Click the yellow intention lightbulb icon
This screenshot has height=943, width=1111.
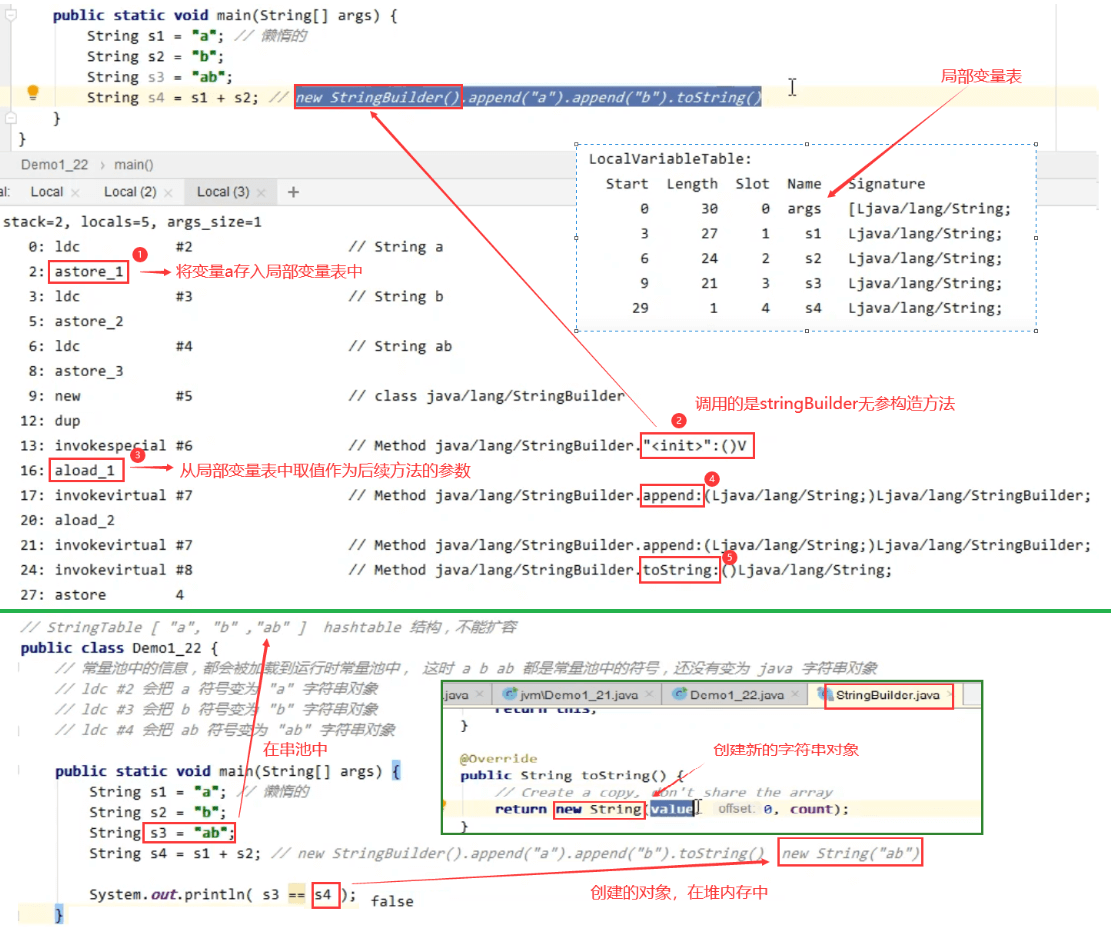coord(33,92)
